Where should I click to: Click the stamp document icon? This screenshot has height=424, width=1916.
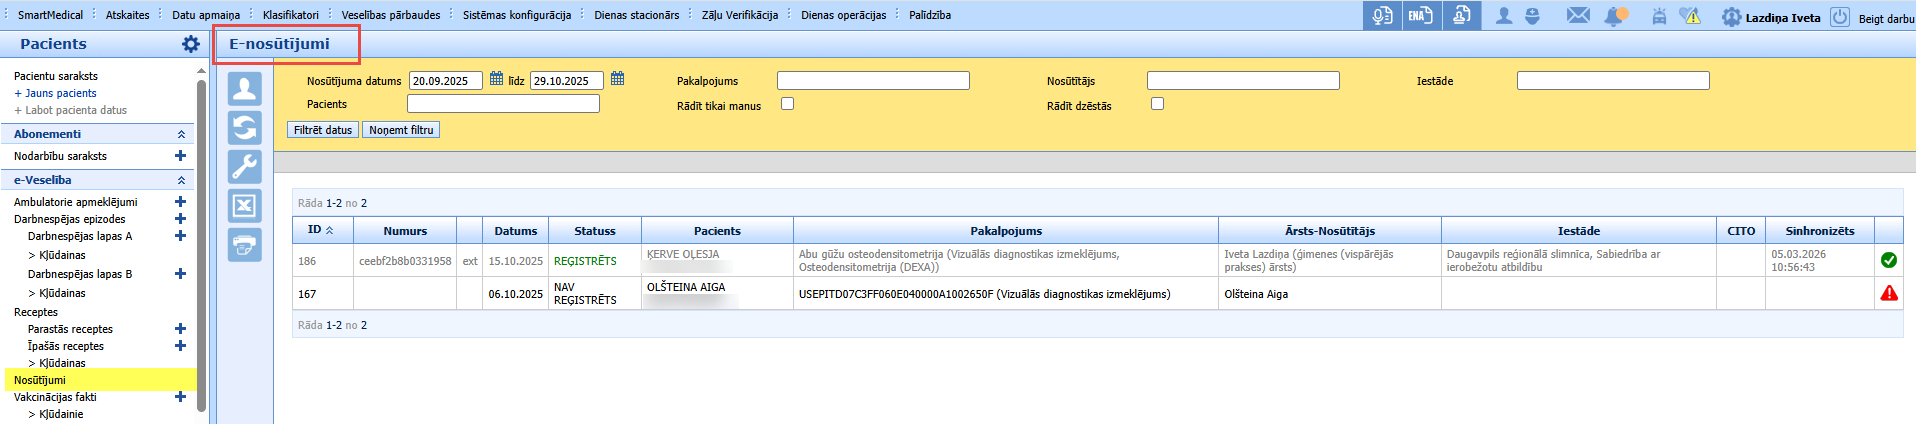1461,16
